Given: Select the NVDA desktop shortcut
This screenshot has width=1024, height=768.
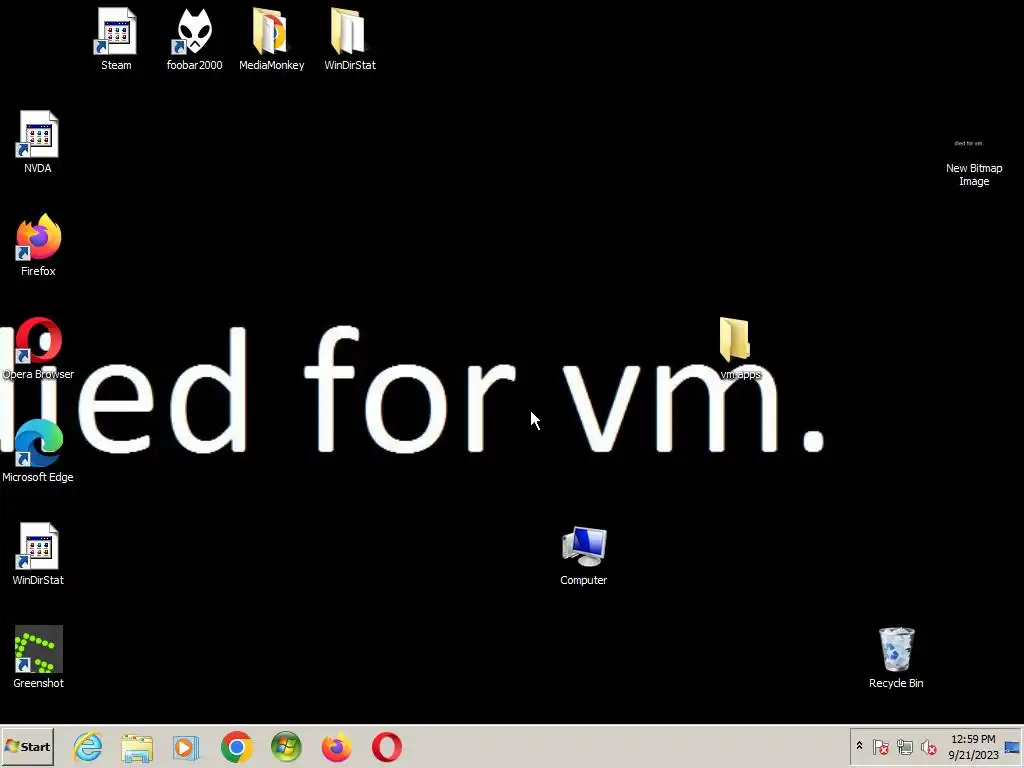Looking at the screenshot, I should 38,142.
